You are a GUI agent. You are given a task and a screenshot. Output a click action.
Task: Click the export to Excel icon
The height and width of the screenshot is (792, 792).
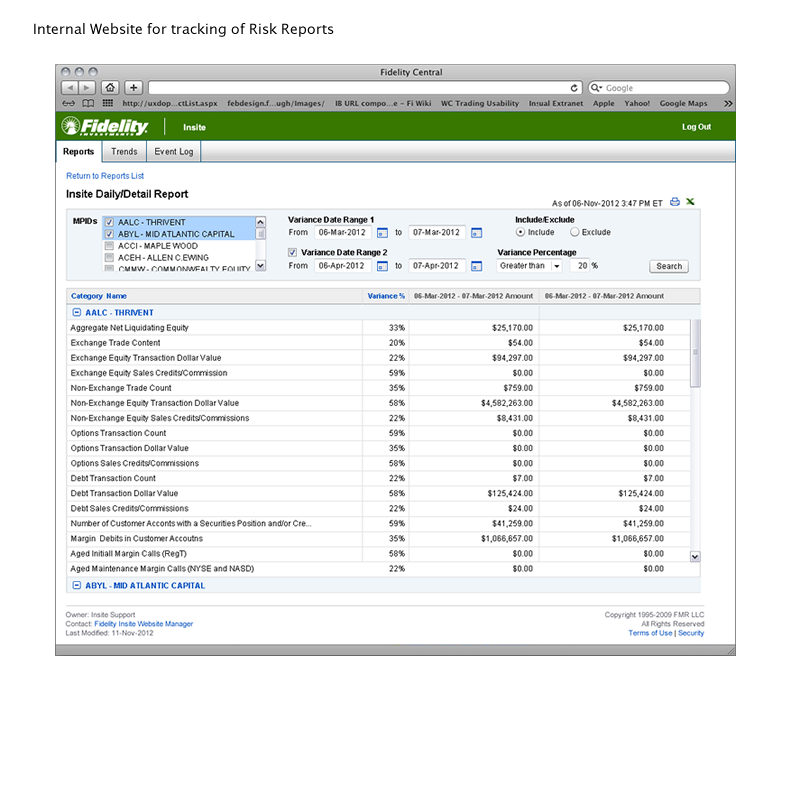[690, 202]
